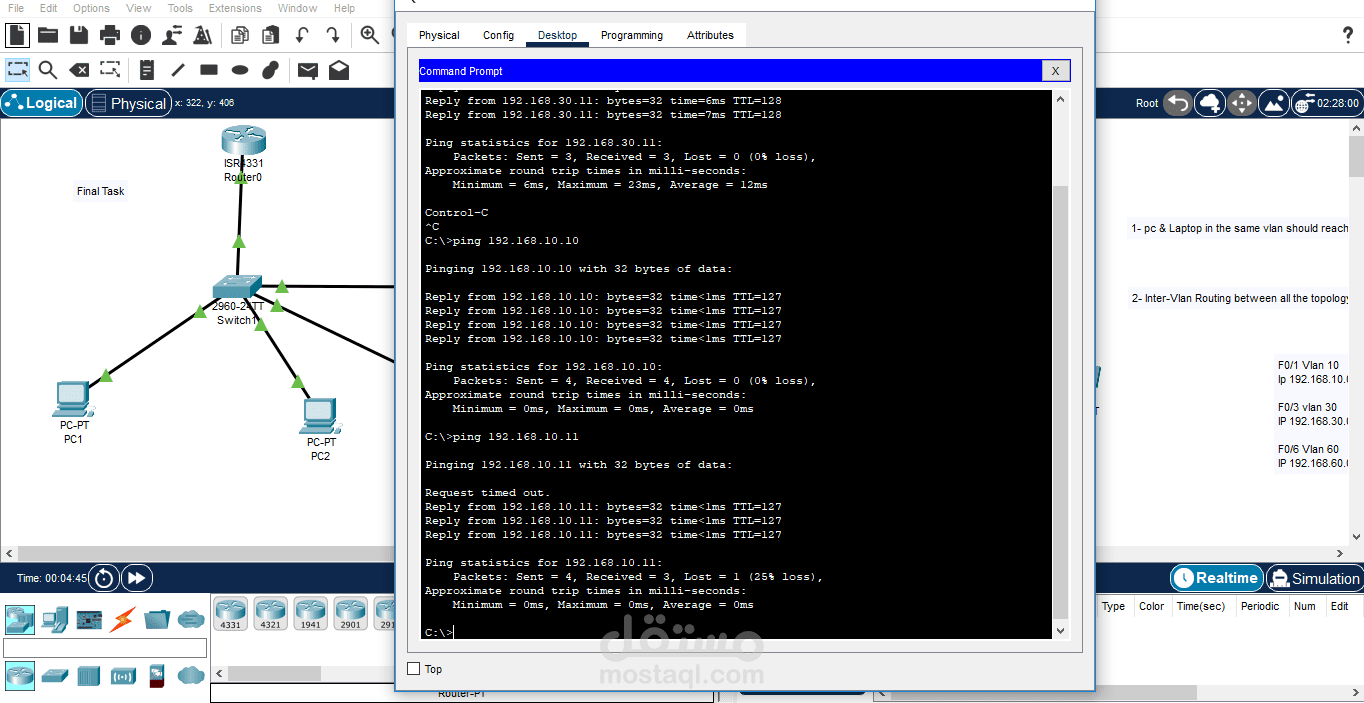Open the Help menu
The image size is (1364, 703).
pos(344,8)
